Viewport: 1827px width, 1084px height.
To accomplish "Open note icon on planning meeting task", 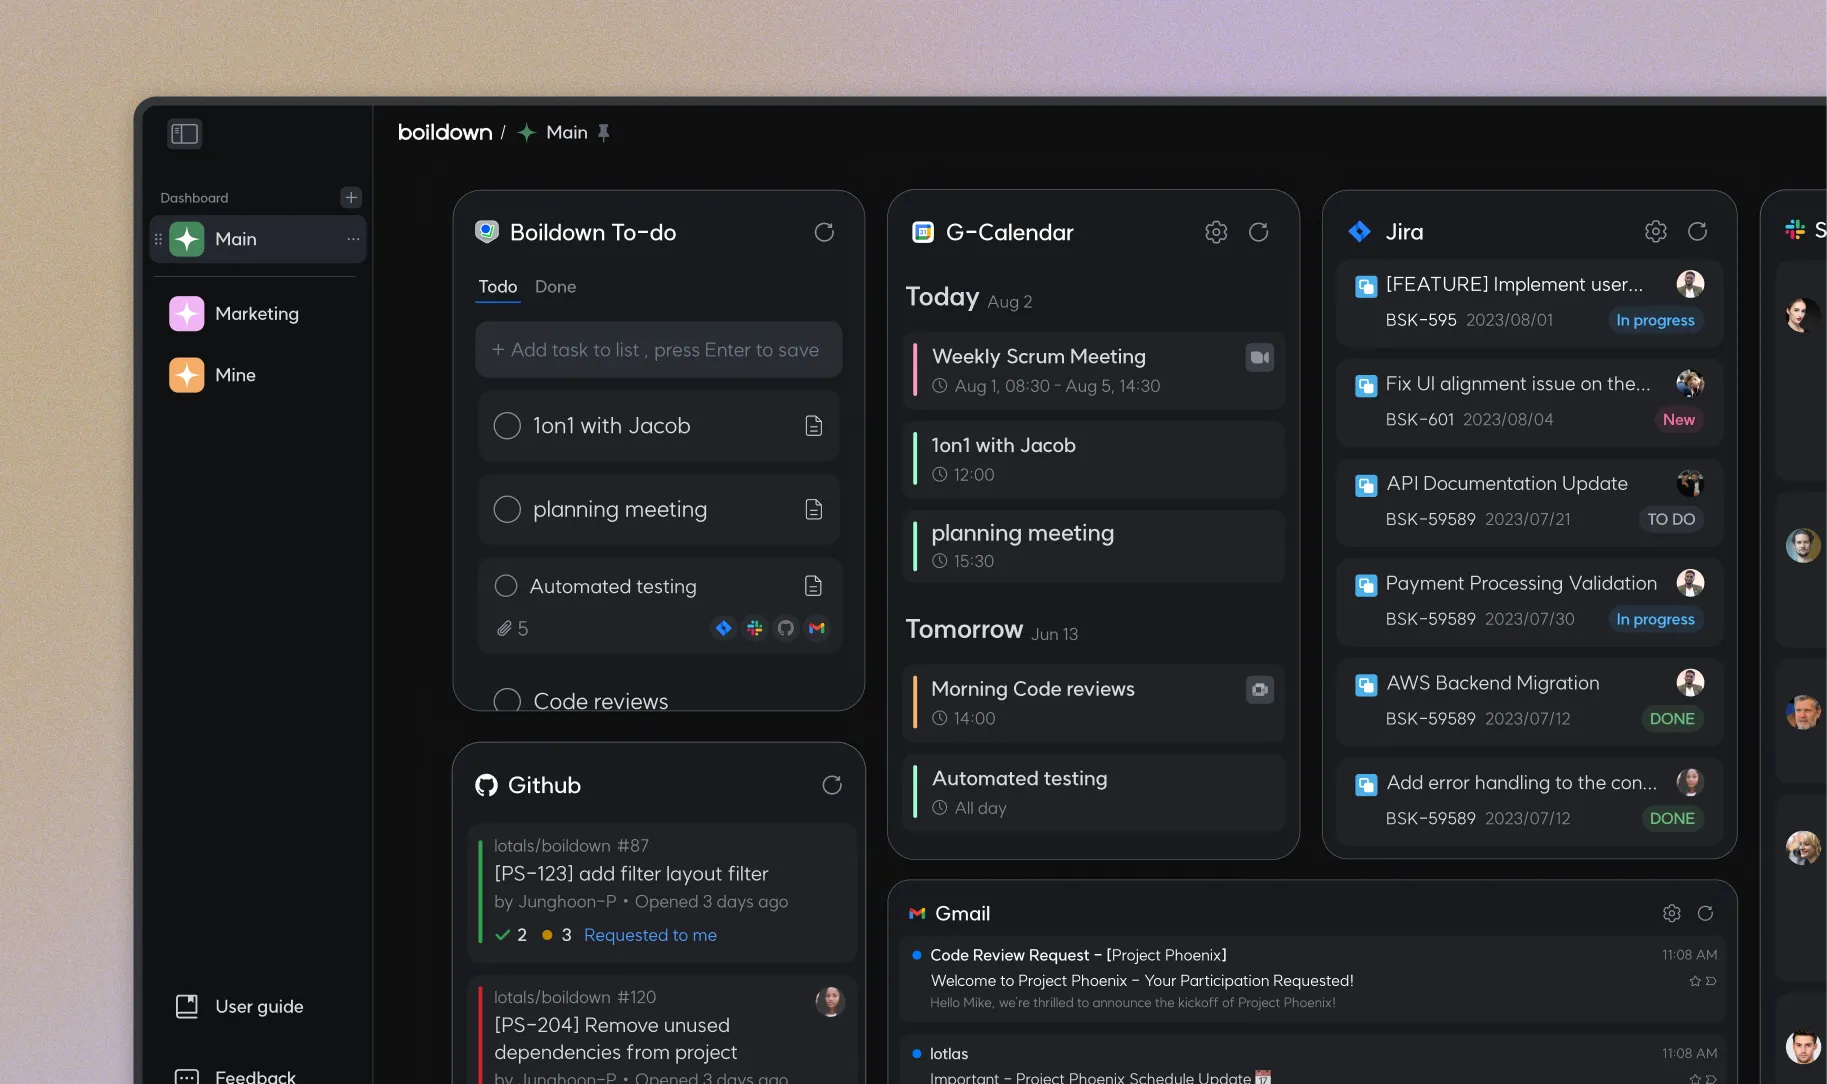I will (814, 509).
